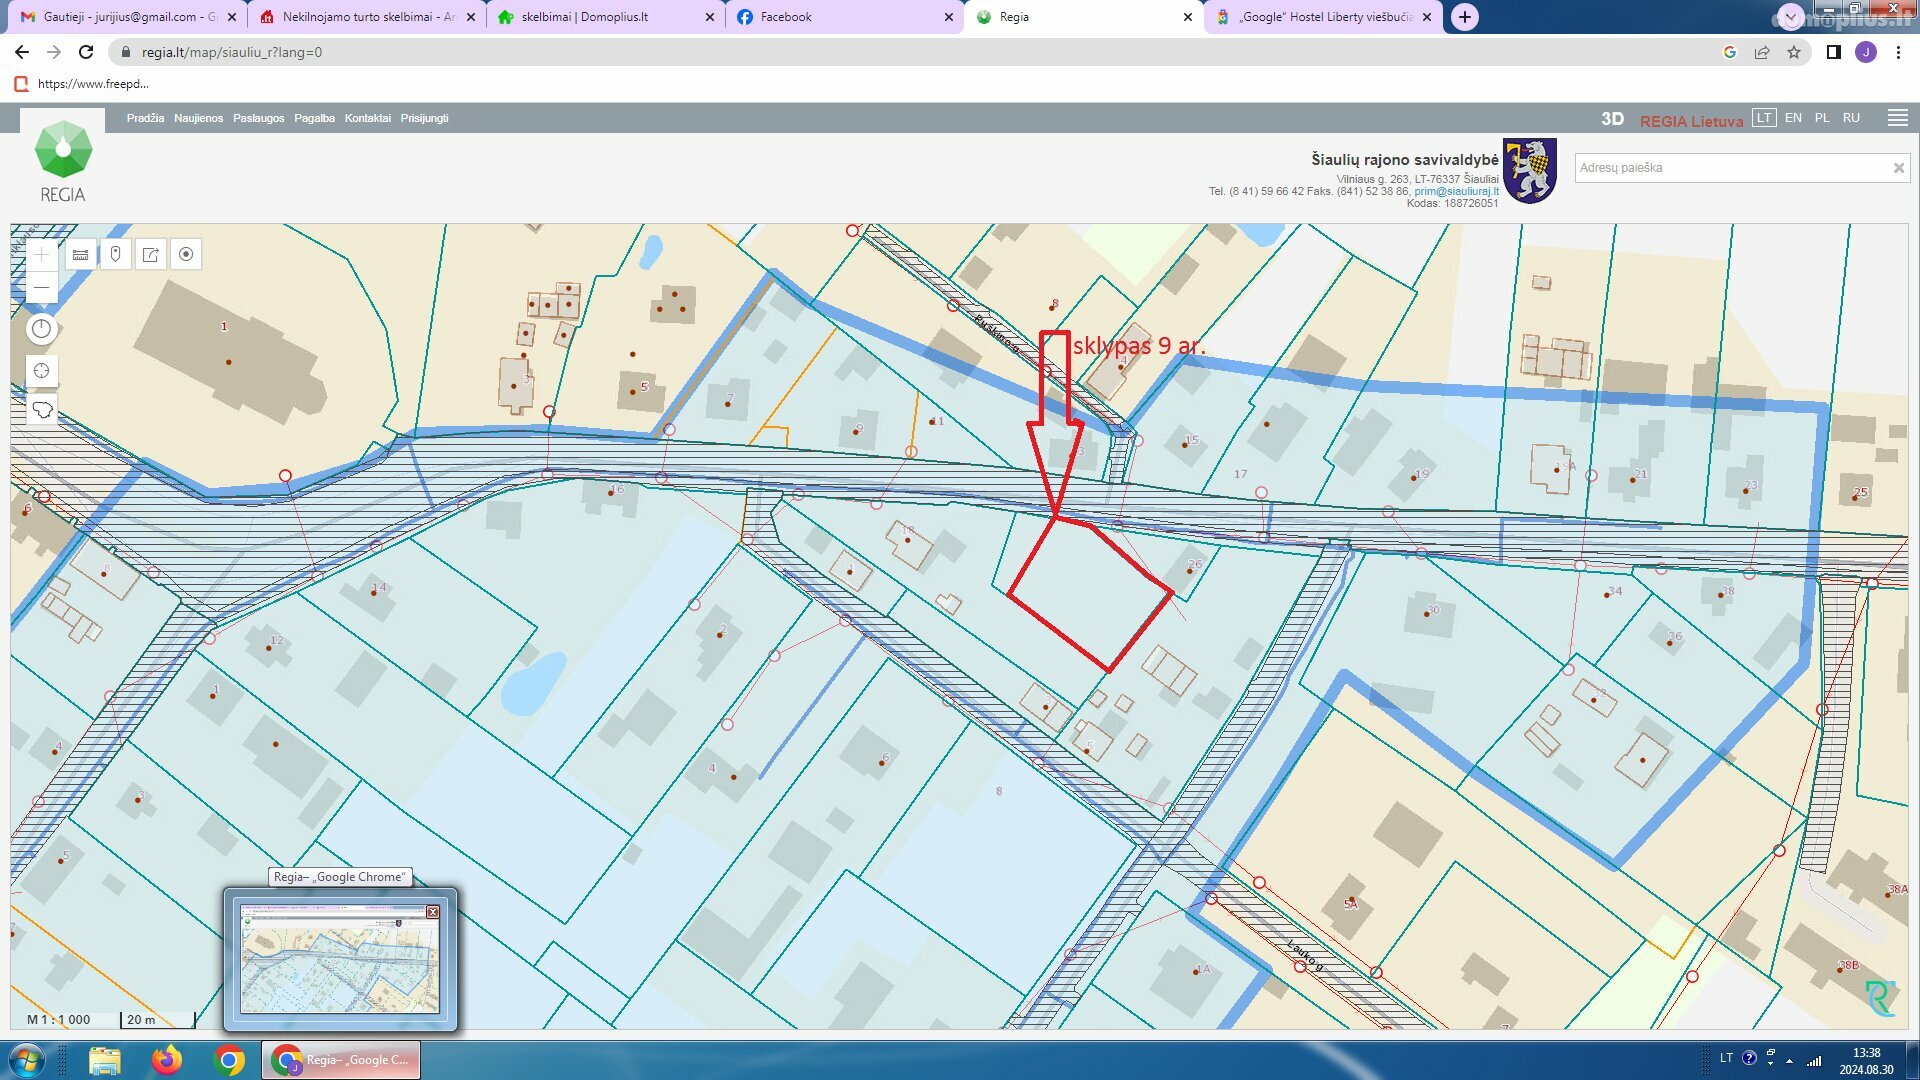Launch Firefox from the taskbar
1920x1080 pixels.
pos(167,1060)
